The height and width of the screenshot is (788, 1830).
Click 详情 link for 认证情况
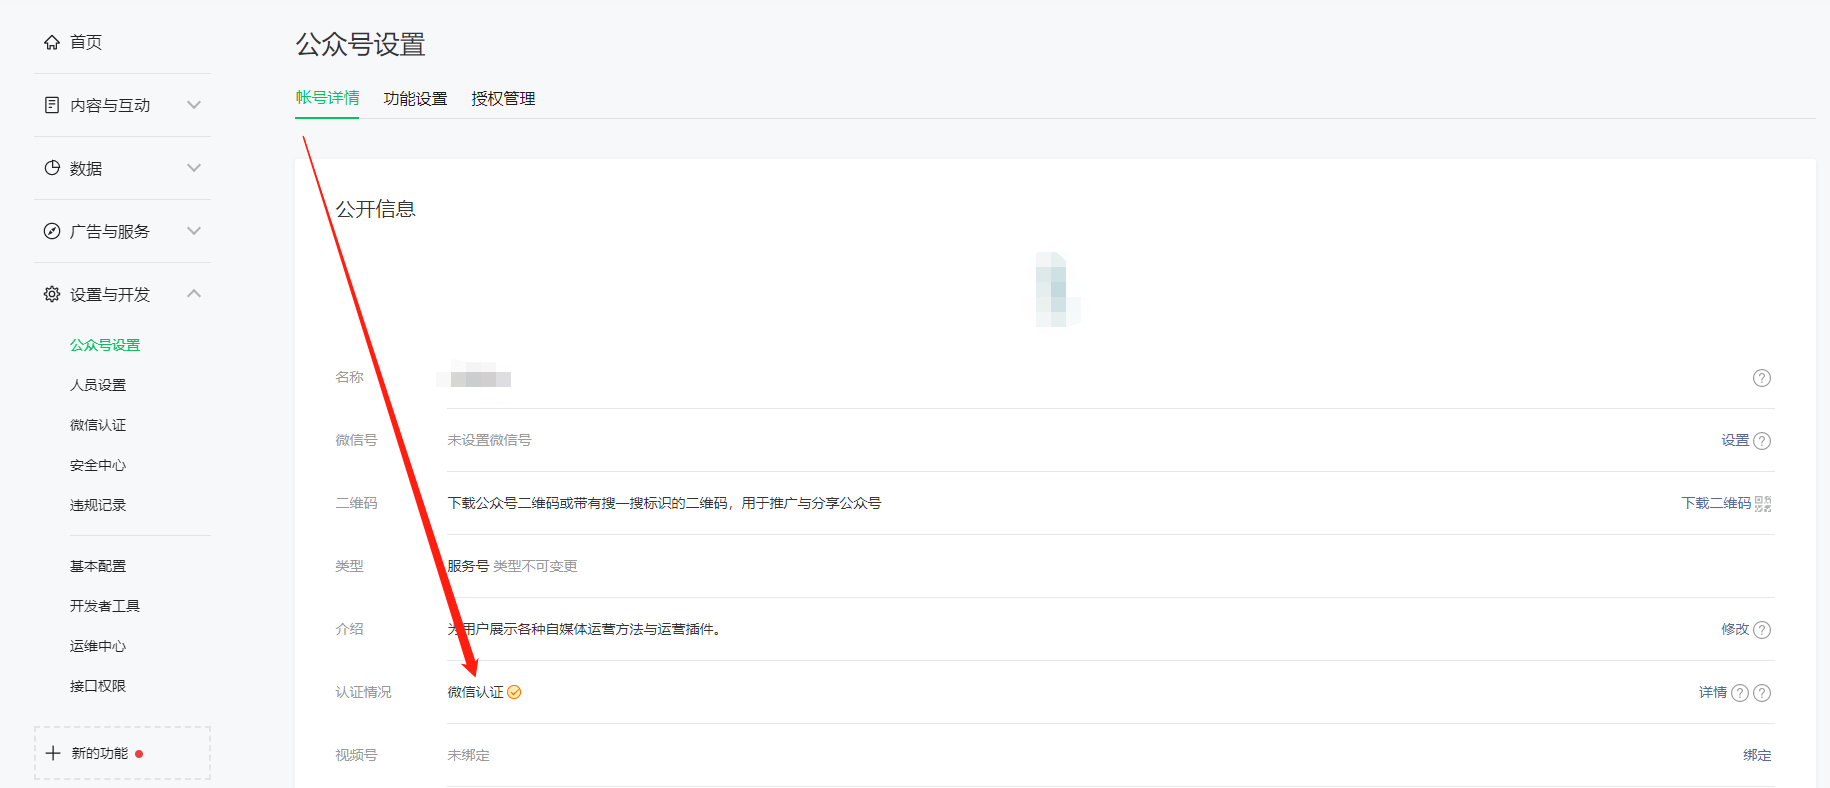(1713, 692)
